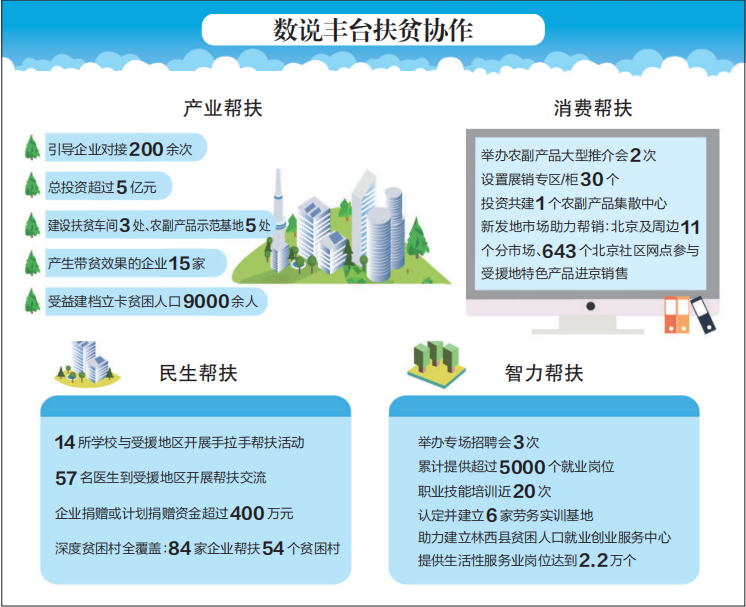Click the line 14所学校与受援地区开展手拉手帮扶活动
Screen dimensions: 746x607
tap(179, 442)
